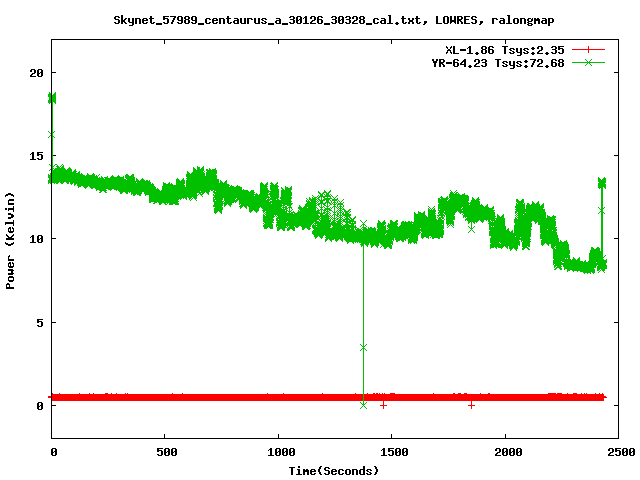Click the Power (Kelvin) y-axis label
Screen dimensions: 640x480
[10, 241]
